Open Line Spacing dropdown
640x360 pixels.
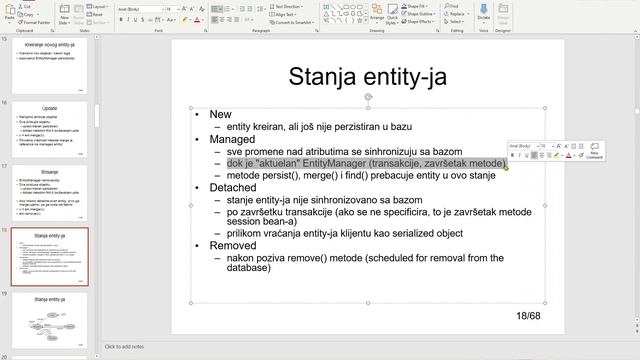[x=261, y=9]
